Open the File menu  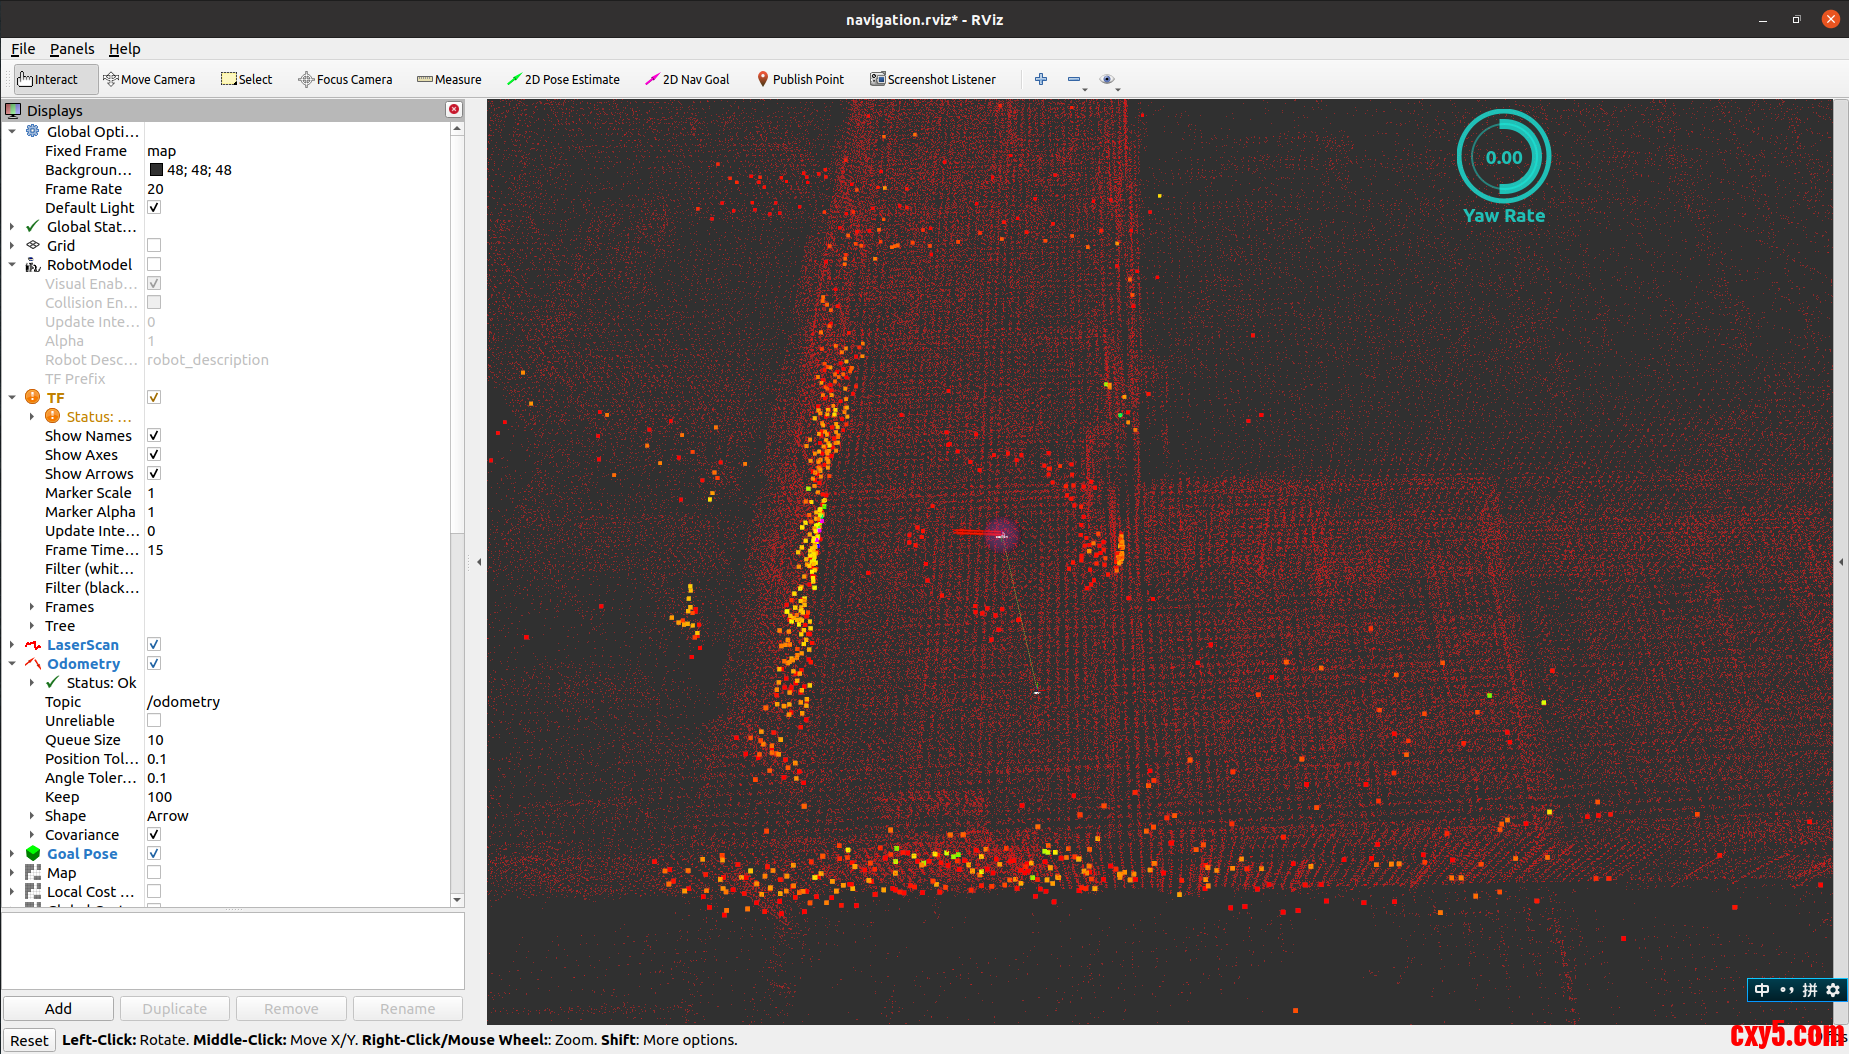23,49
